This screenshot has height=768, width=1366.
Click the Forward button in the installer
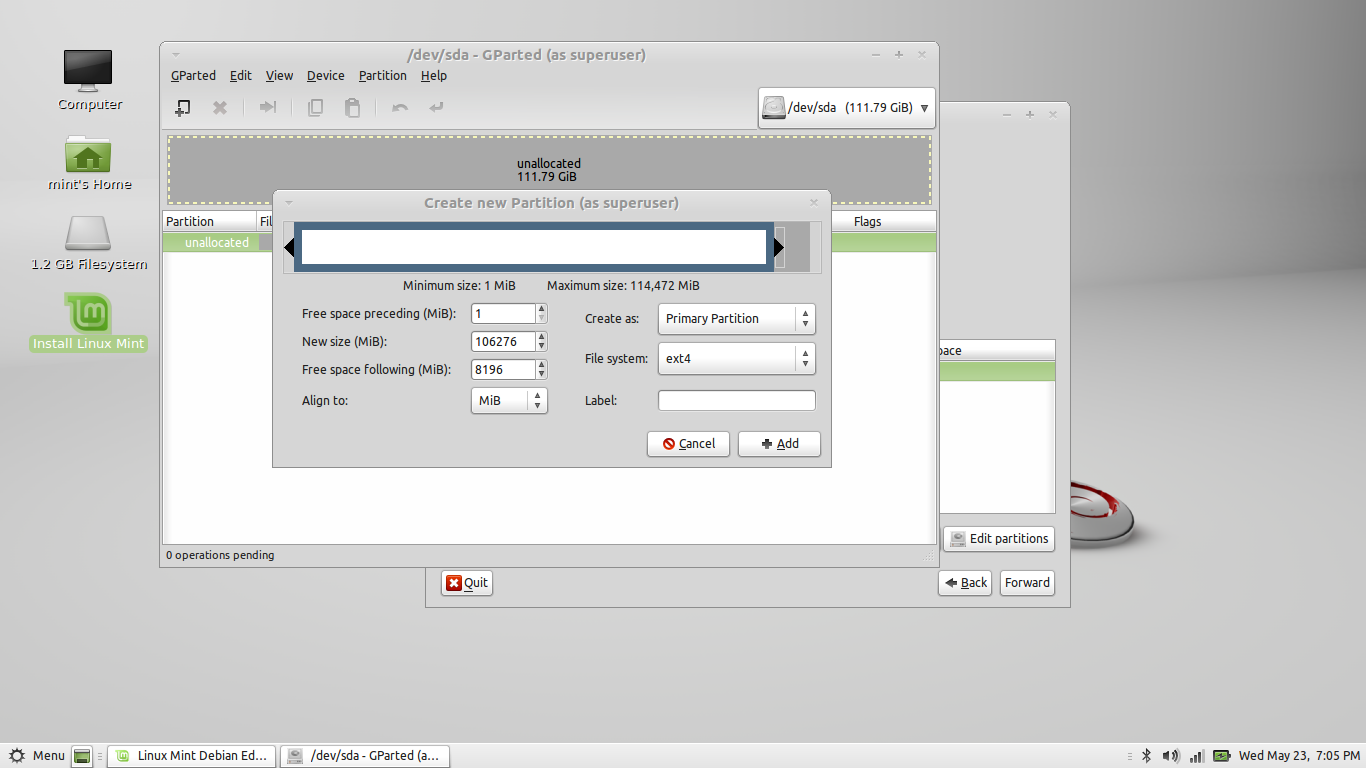(1027, 583)
